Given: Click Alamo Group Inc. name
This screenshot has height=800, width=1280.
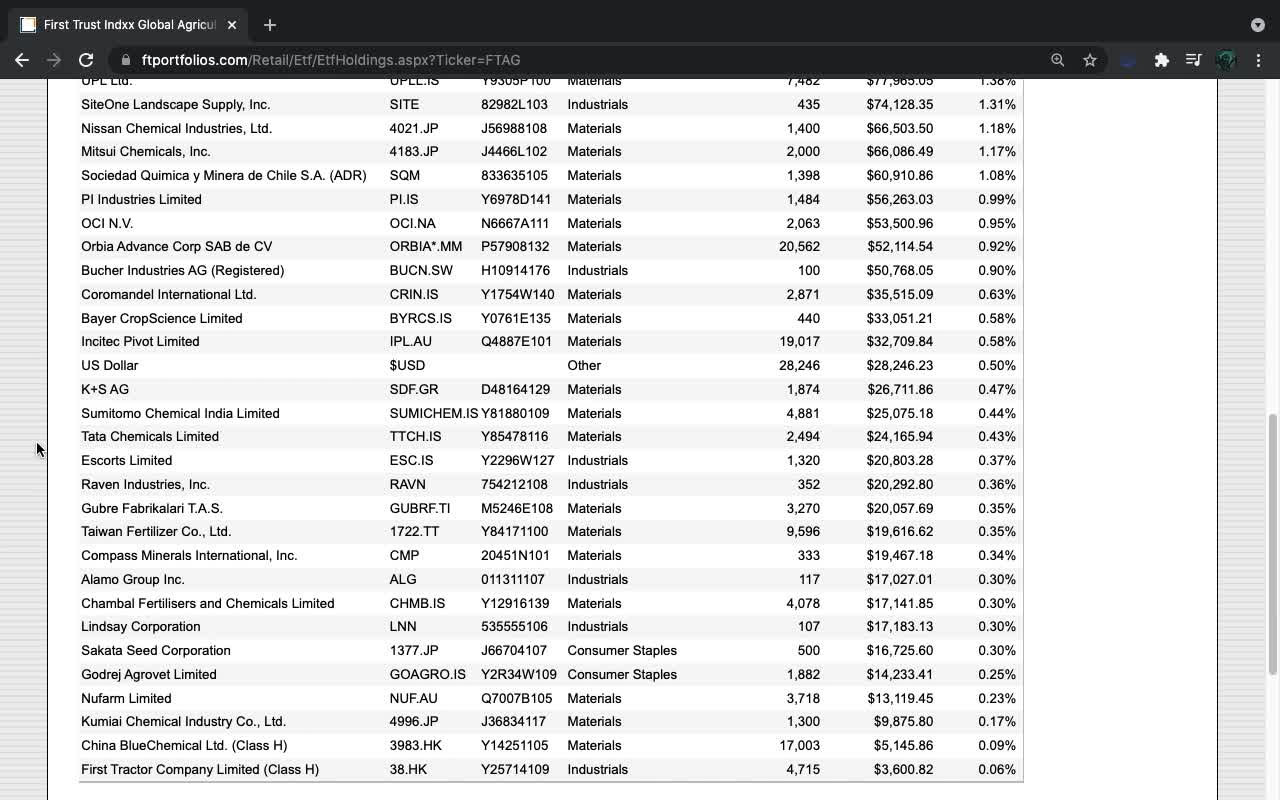Looking at the screenshot, I should [x=133, y=579].
